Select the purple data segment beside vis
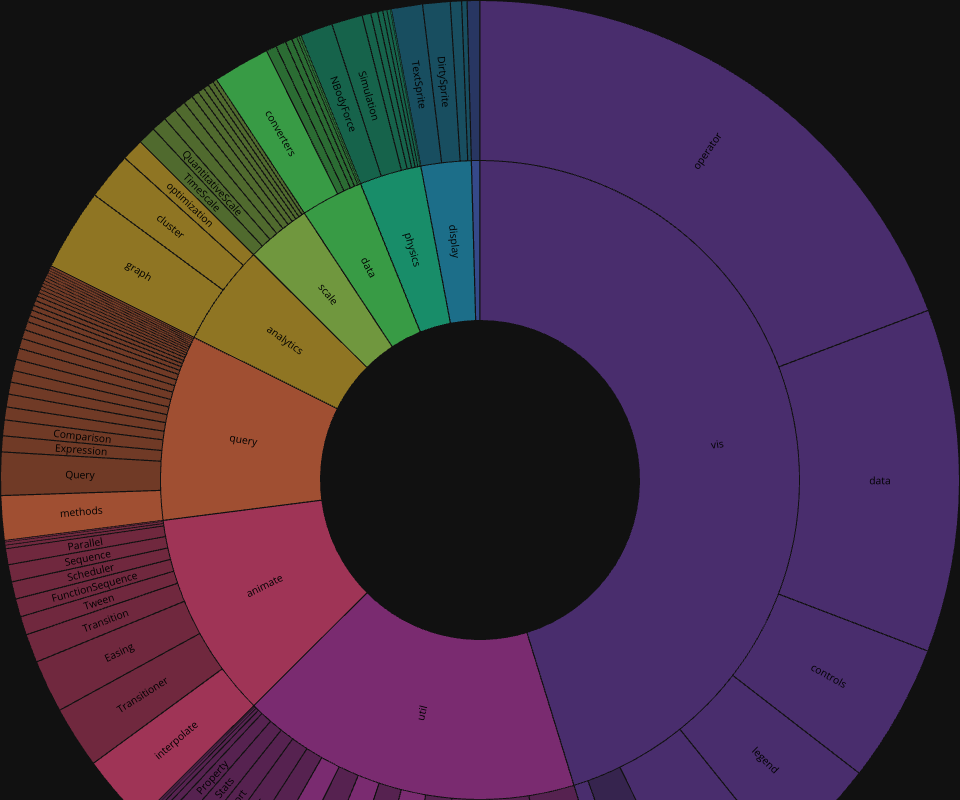 (x=879, y=480)
